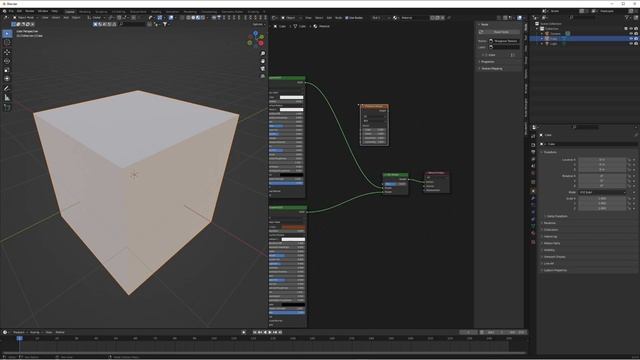This screenshot has width=640, height=360.
Task: Switch to the Modeling workspace tab
Action: coord(84,12)
